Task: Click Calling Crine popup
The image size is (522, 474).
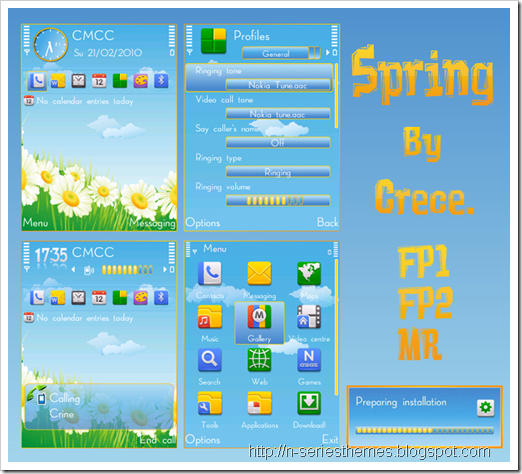Action: coord(99,407)
